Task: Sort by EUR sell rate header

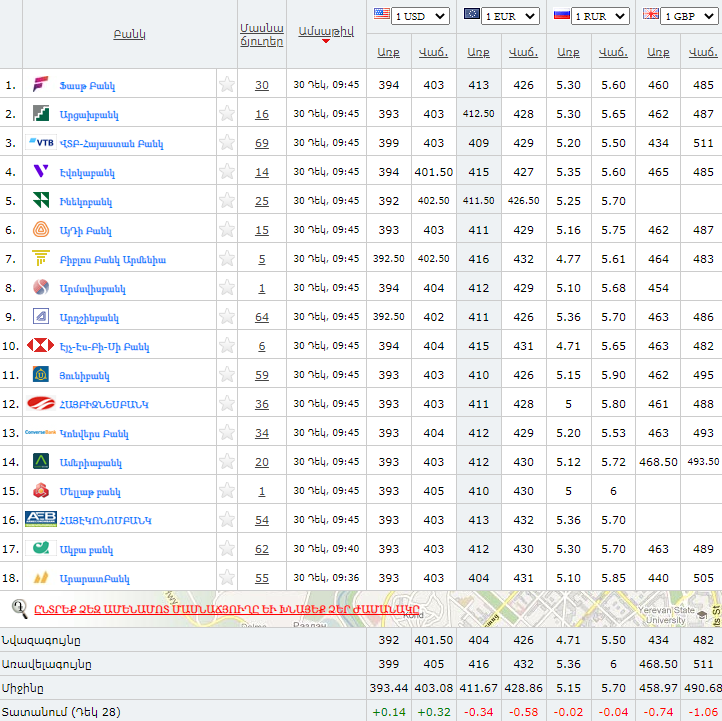Action: click(523, 52)
